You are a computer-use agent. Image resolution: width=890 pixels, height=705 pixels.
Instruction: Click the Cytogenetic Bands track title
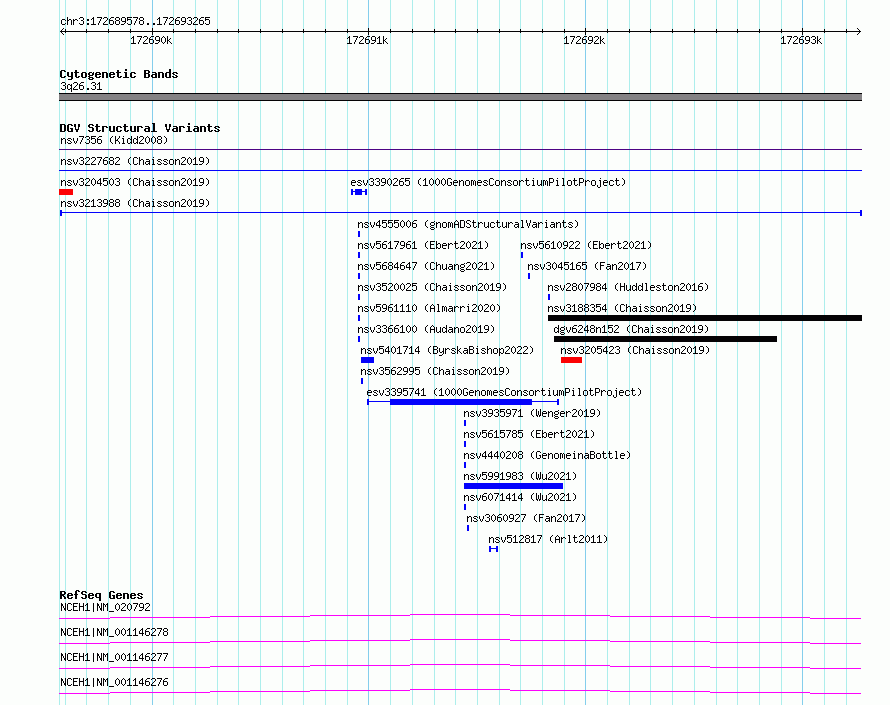click(119, 74)
